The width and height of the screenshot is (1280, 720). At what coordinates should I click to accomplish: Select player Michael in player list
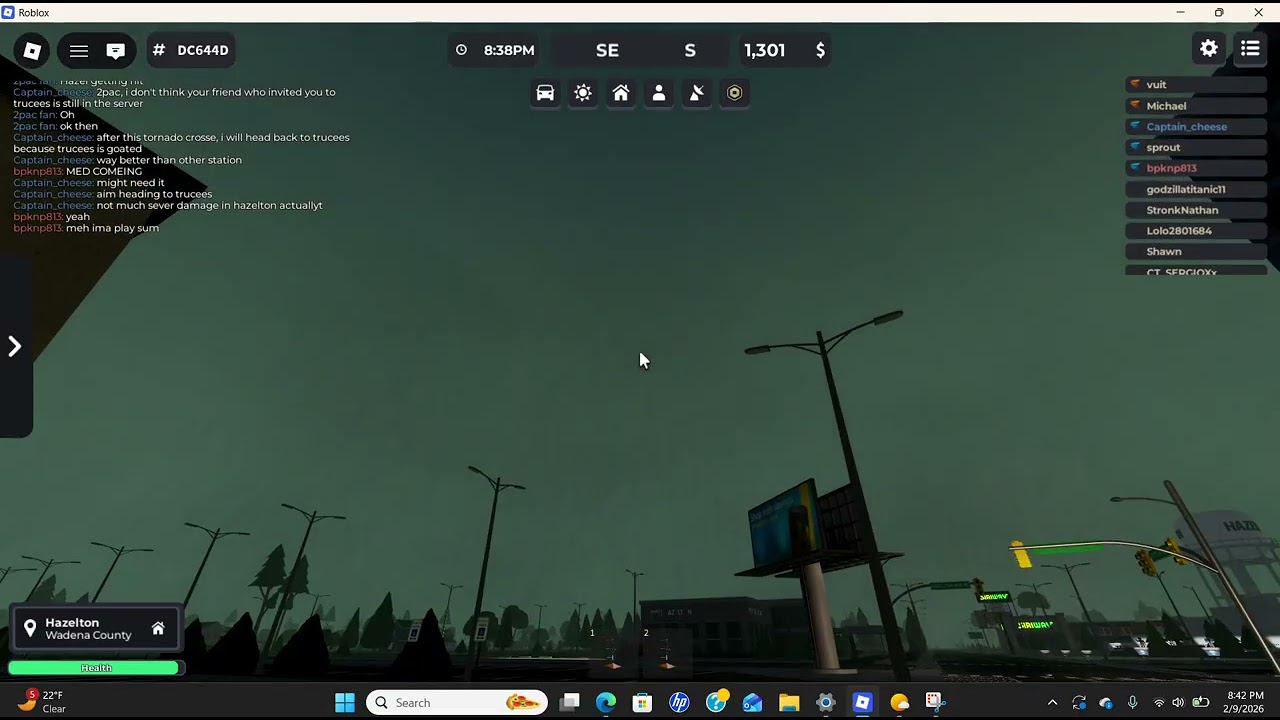tap(1195, 106)
